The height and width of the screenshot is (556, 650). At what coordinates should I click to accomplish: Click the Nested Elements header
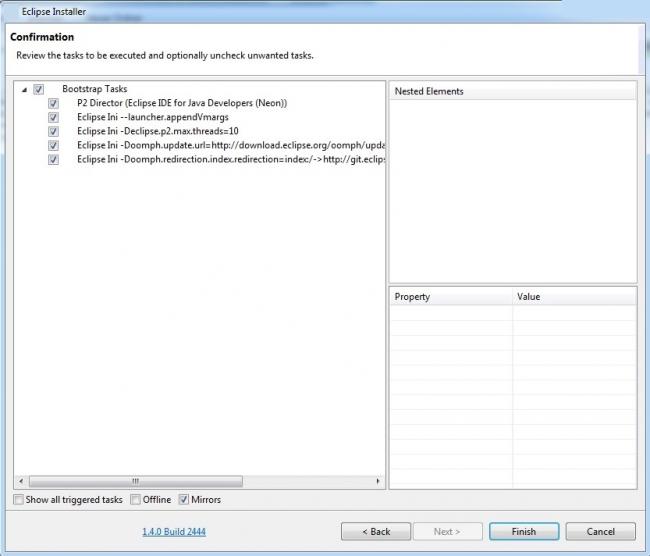tap(513, 91)
